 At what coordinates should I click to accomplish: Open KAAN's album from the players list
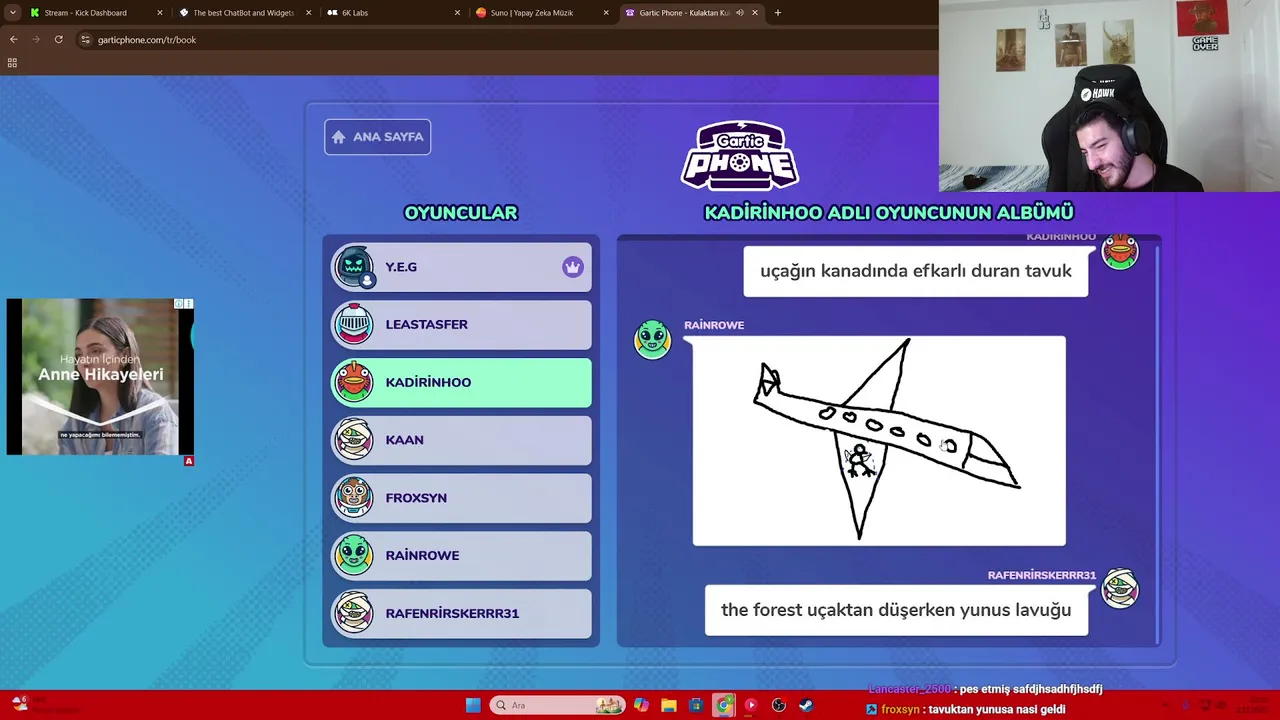[x=461, y=440]
